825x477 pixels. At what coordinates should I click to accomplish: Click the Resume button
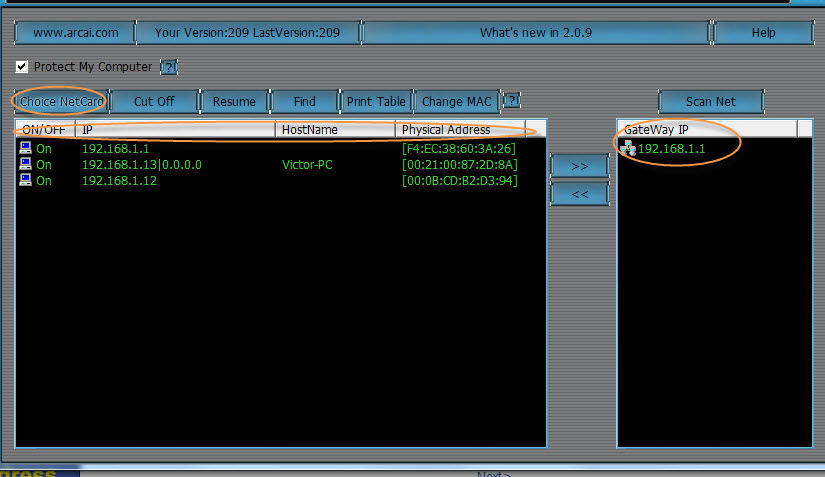234,102
